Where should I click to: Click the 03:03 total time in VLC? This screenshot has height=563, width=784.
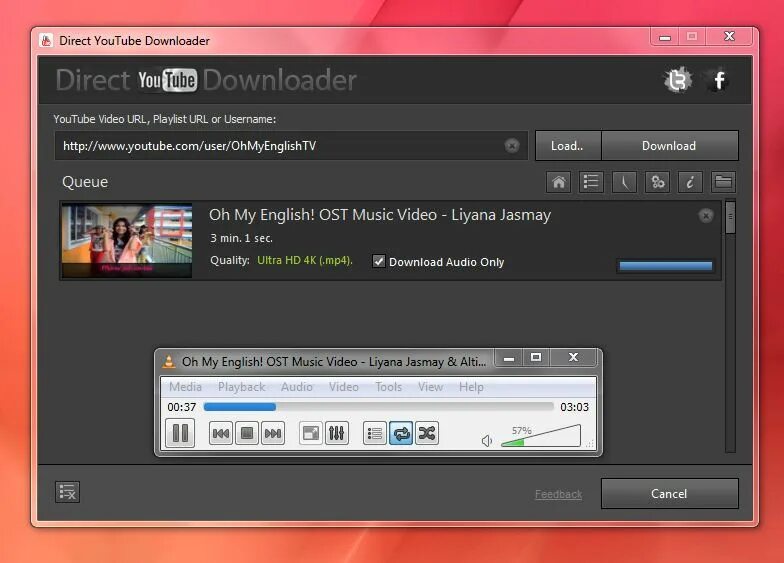coord(574,407)
